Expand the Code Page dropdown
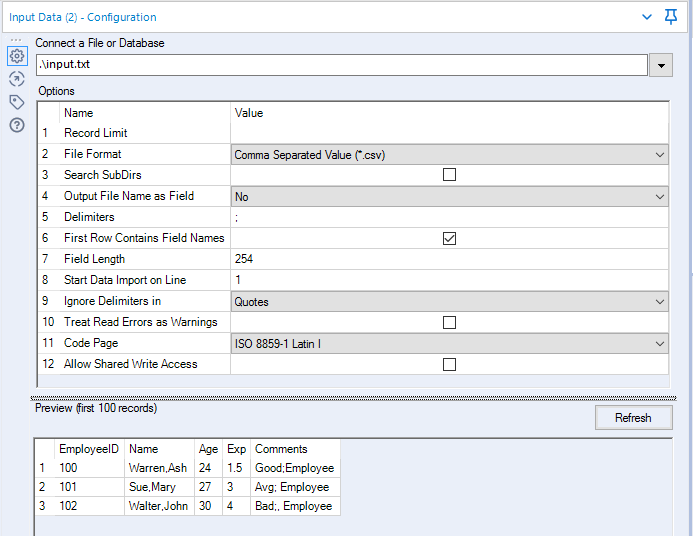693x536 pixels. click(659, 344)
